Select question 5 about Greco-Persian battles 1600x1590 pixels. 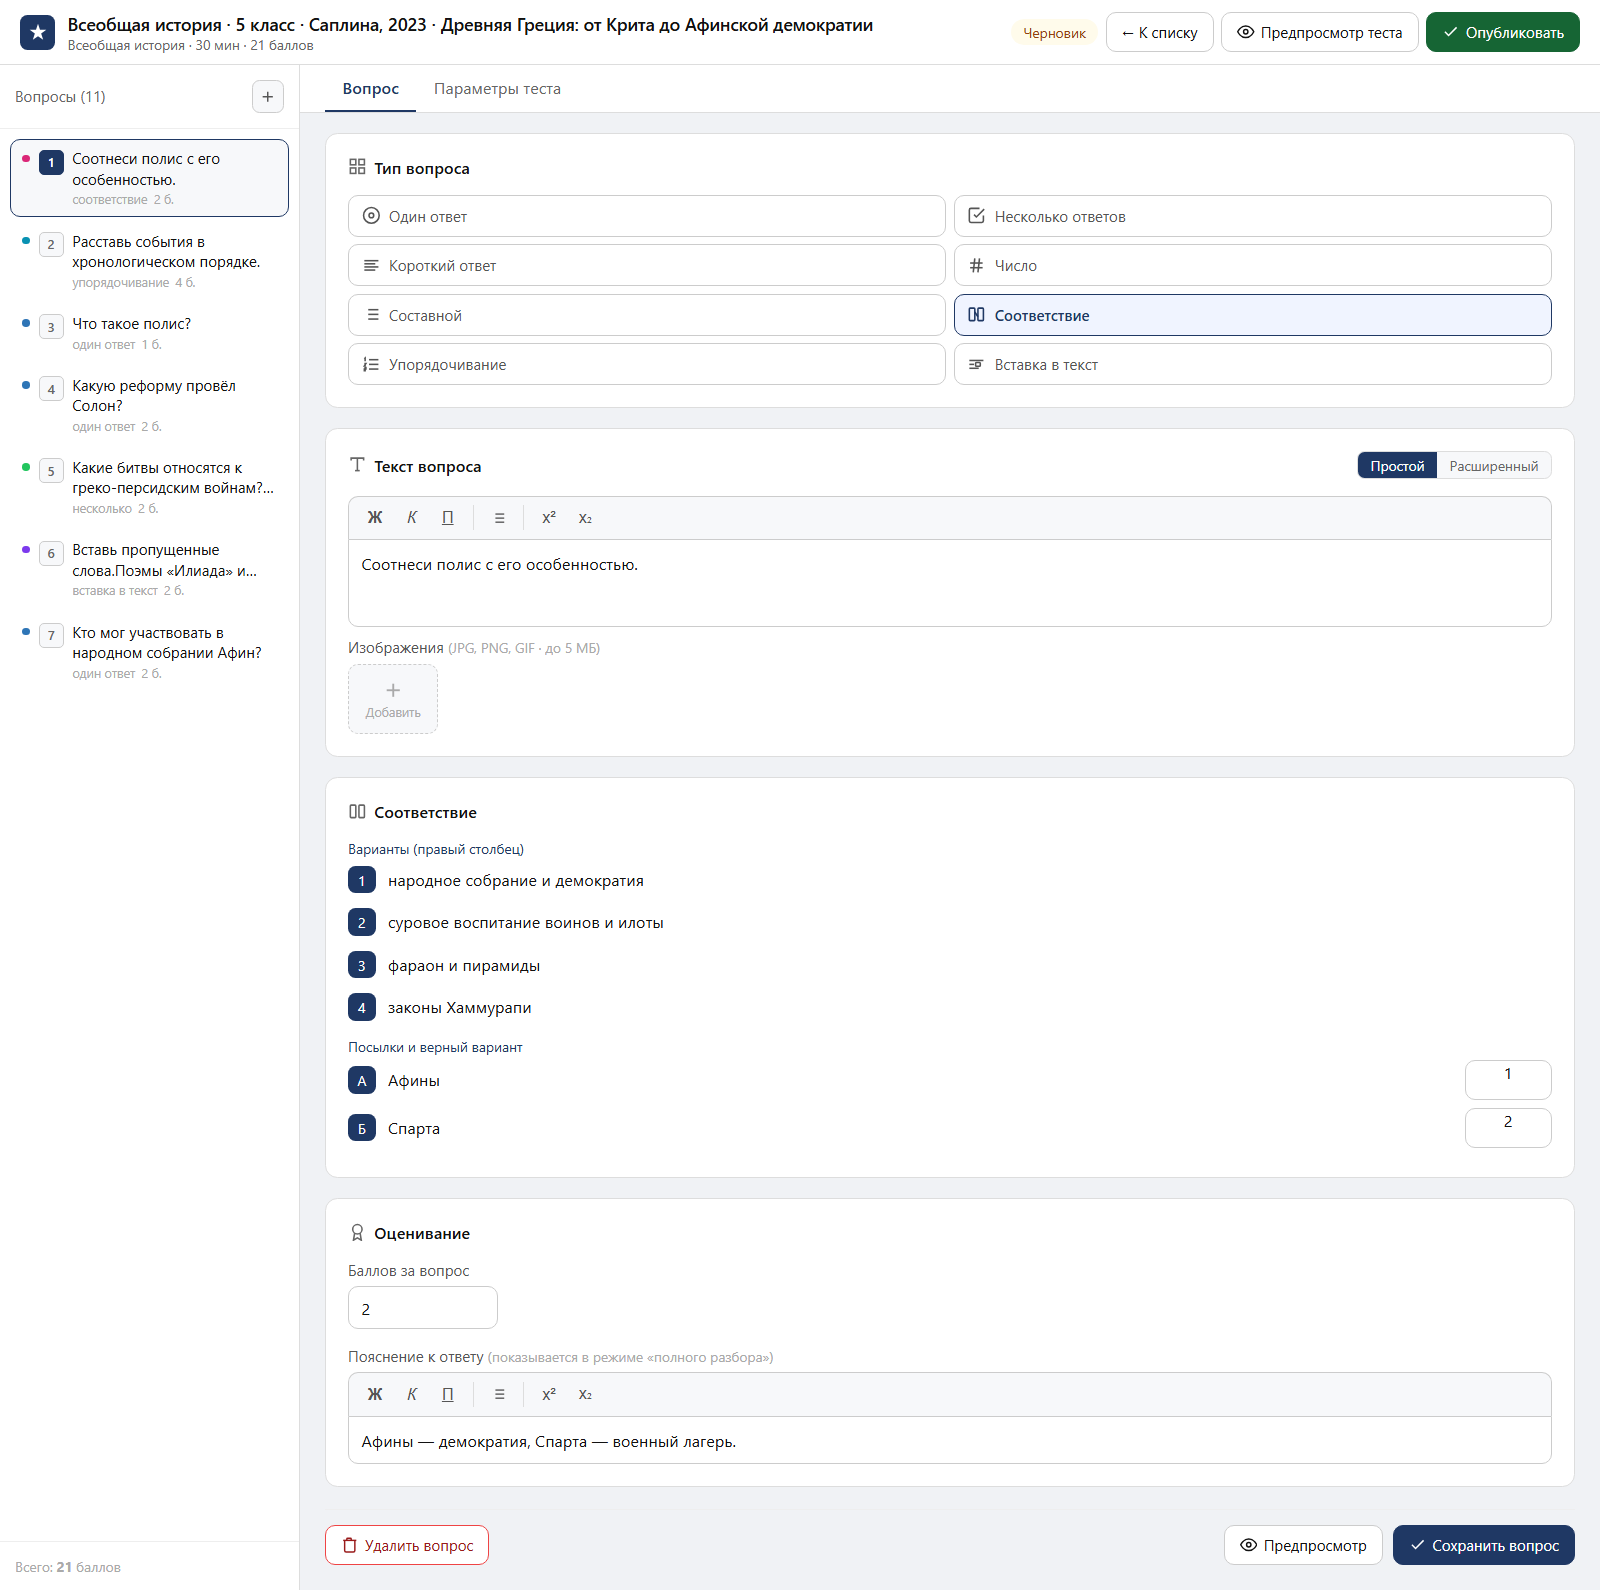[x=149, y=488]
